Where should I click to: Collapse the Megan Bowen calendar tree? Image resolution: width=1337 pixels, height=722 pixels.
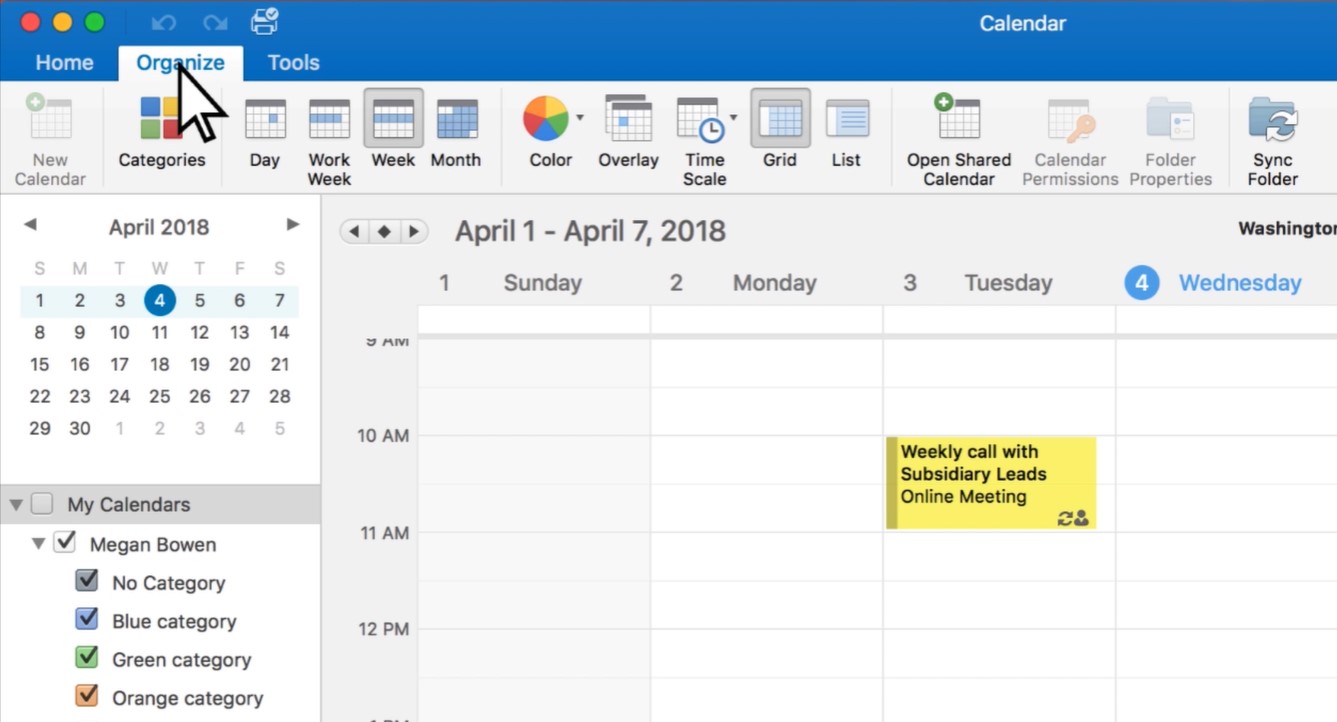click(x=38, y=543)
